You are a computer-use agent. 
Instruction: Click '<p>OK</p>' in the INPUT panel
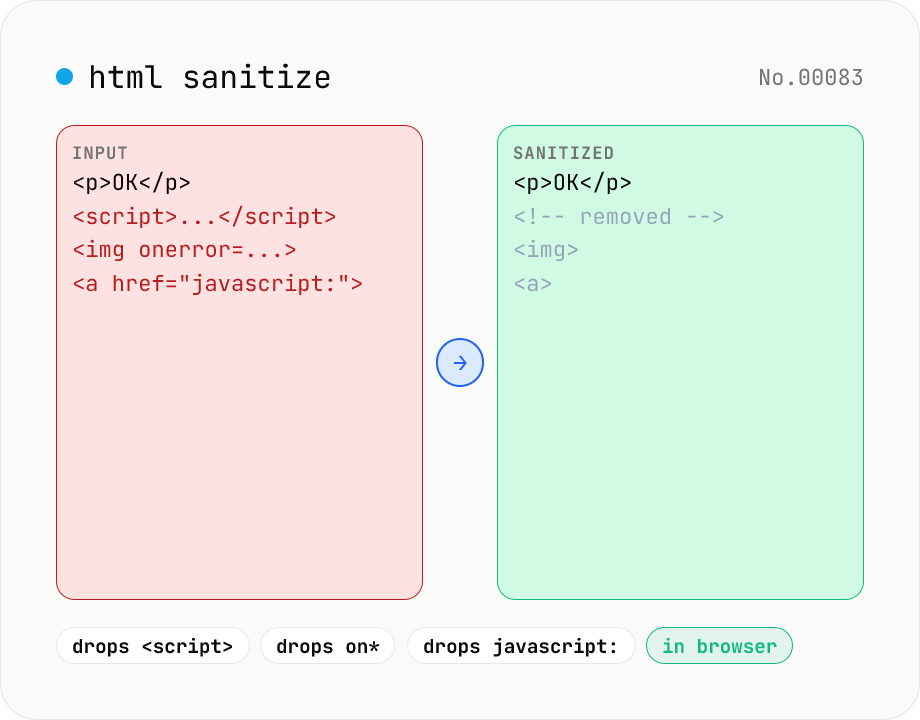(132, 182)
